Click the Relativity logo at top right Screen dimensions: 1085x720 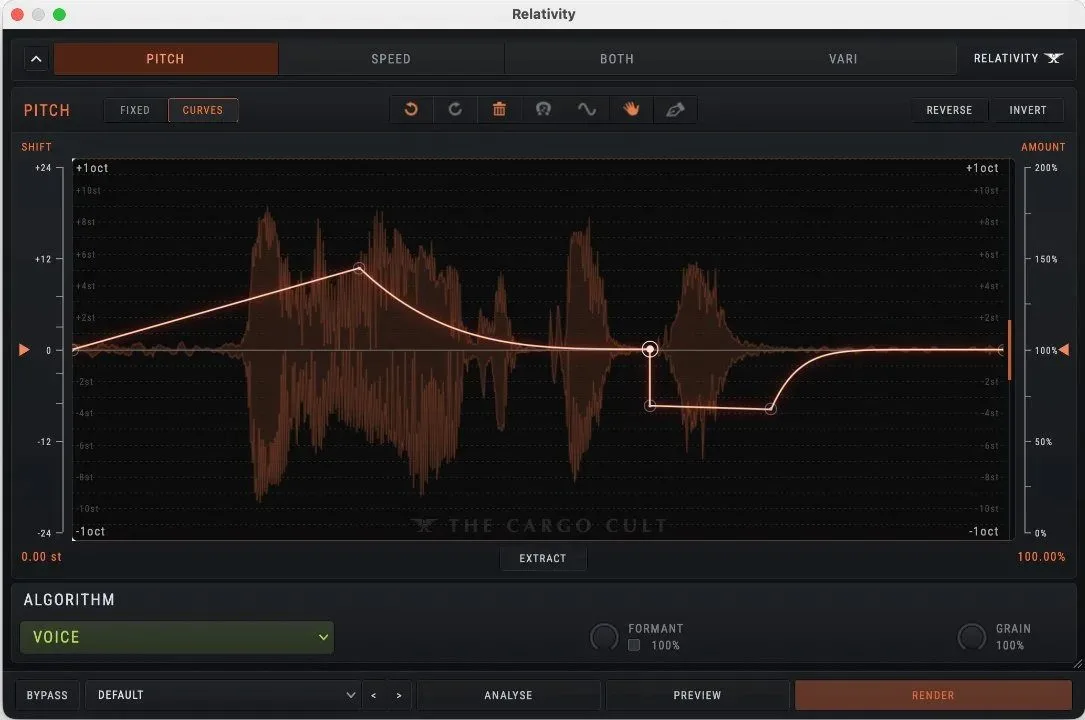coord(1017,58)
